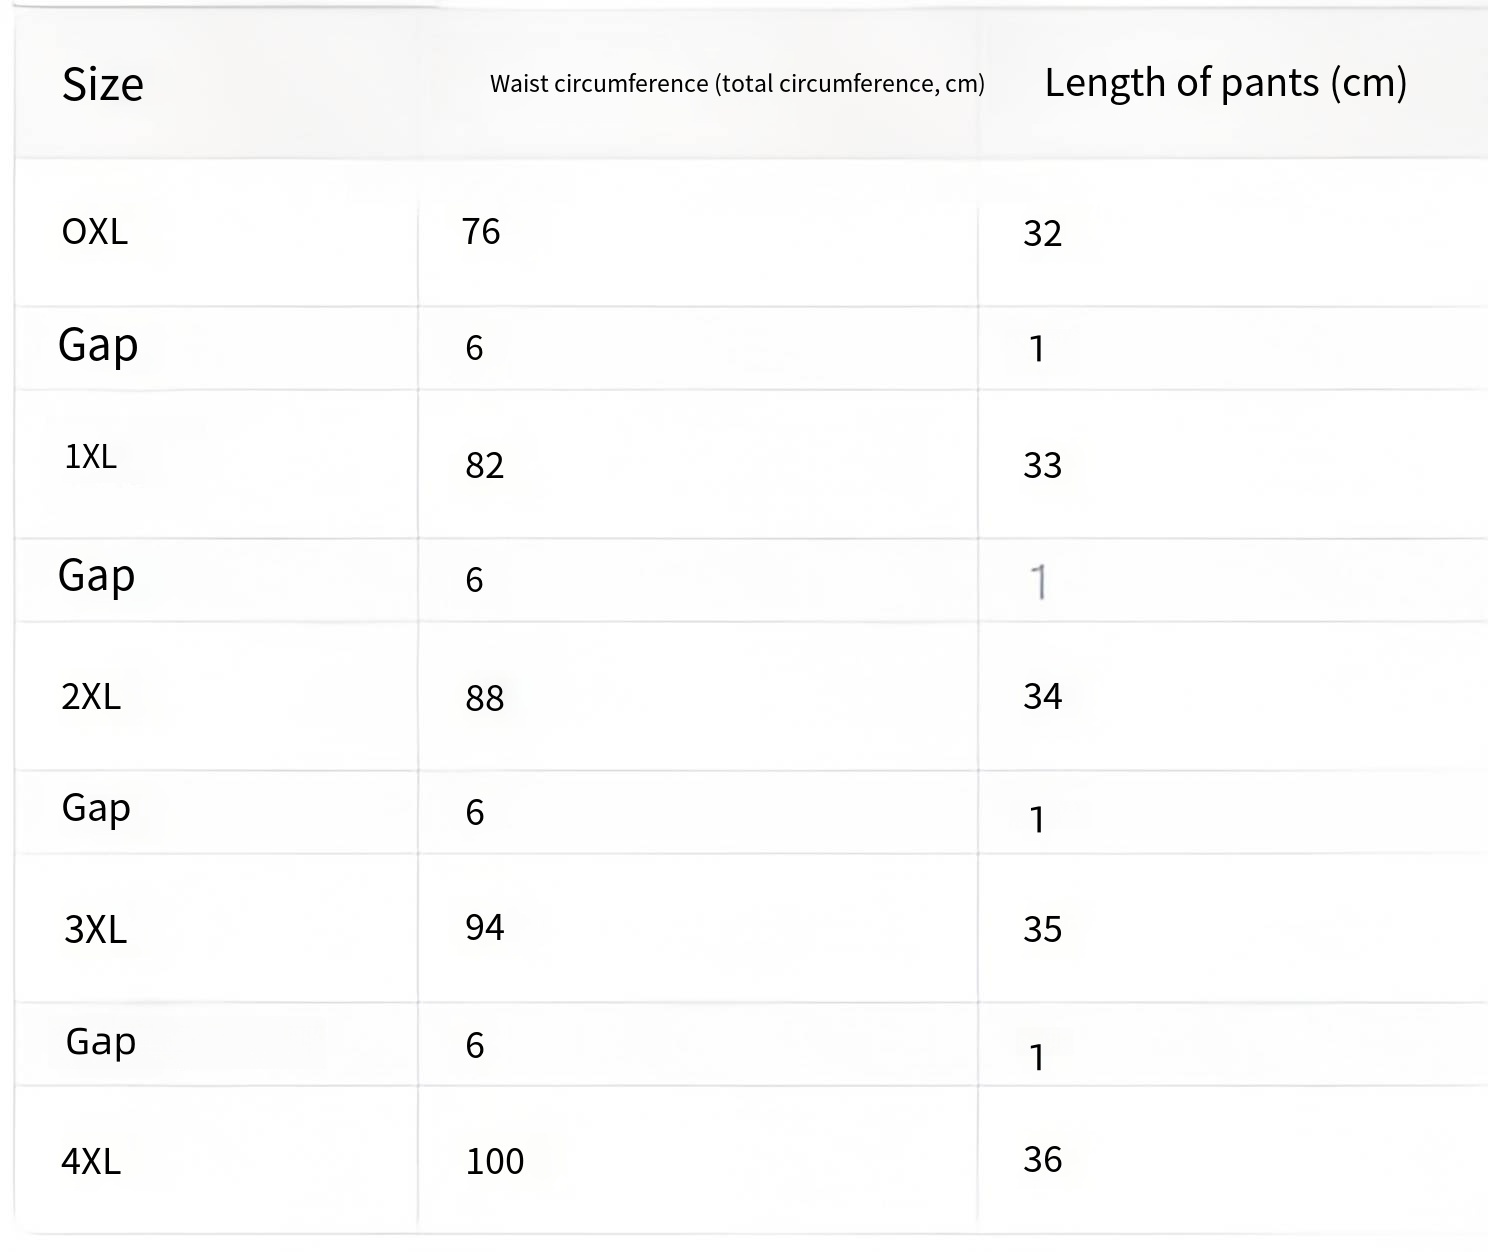Click waist value 94

484,928
